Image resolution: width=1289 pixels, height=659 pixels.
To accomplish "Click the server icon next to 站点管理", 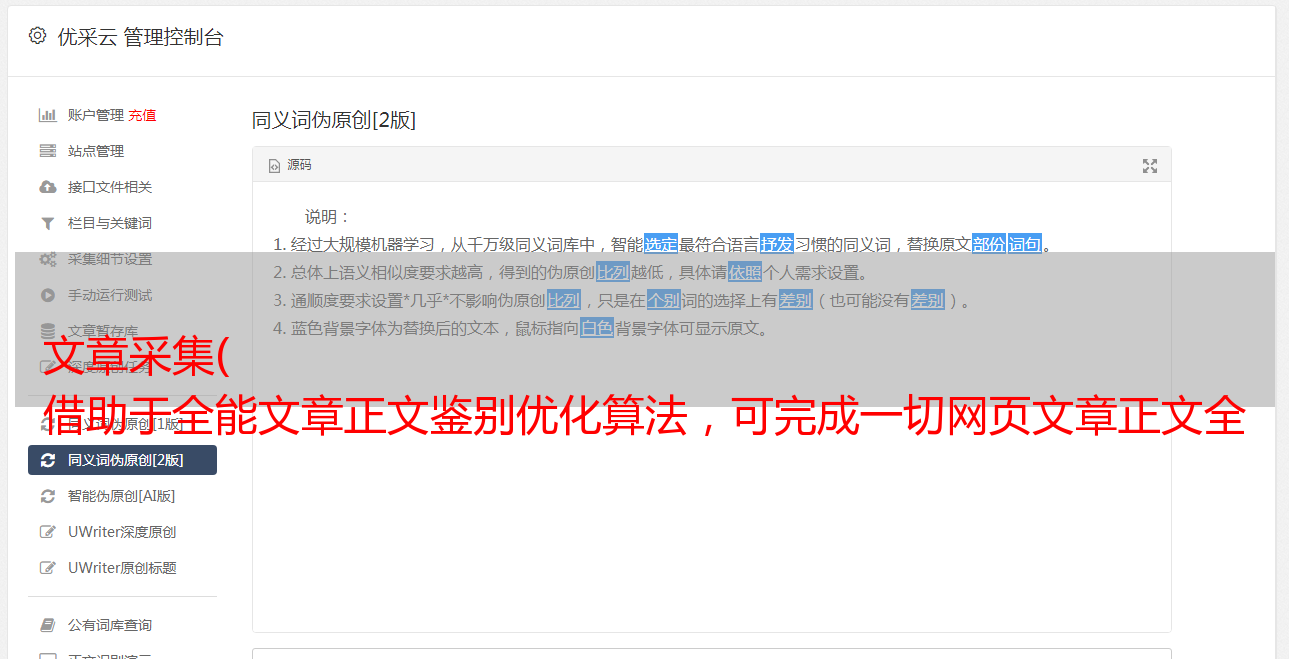I will (x=47, y=151).
